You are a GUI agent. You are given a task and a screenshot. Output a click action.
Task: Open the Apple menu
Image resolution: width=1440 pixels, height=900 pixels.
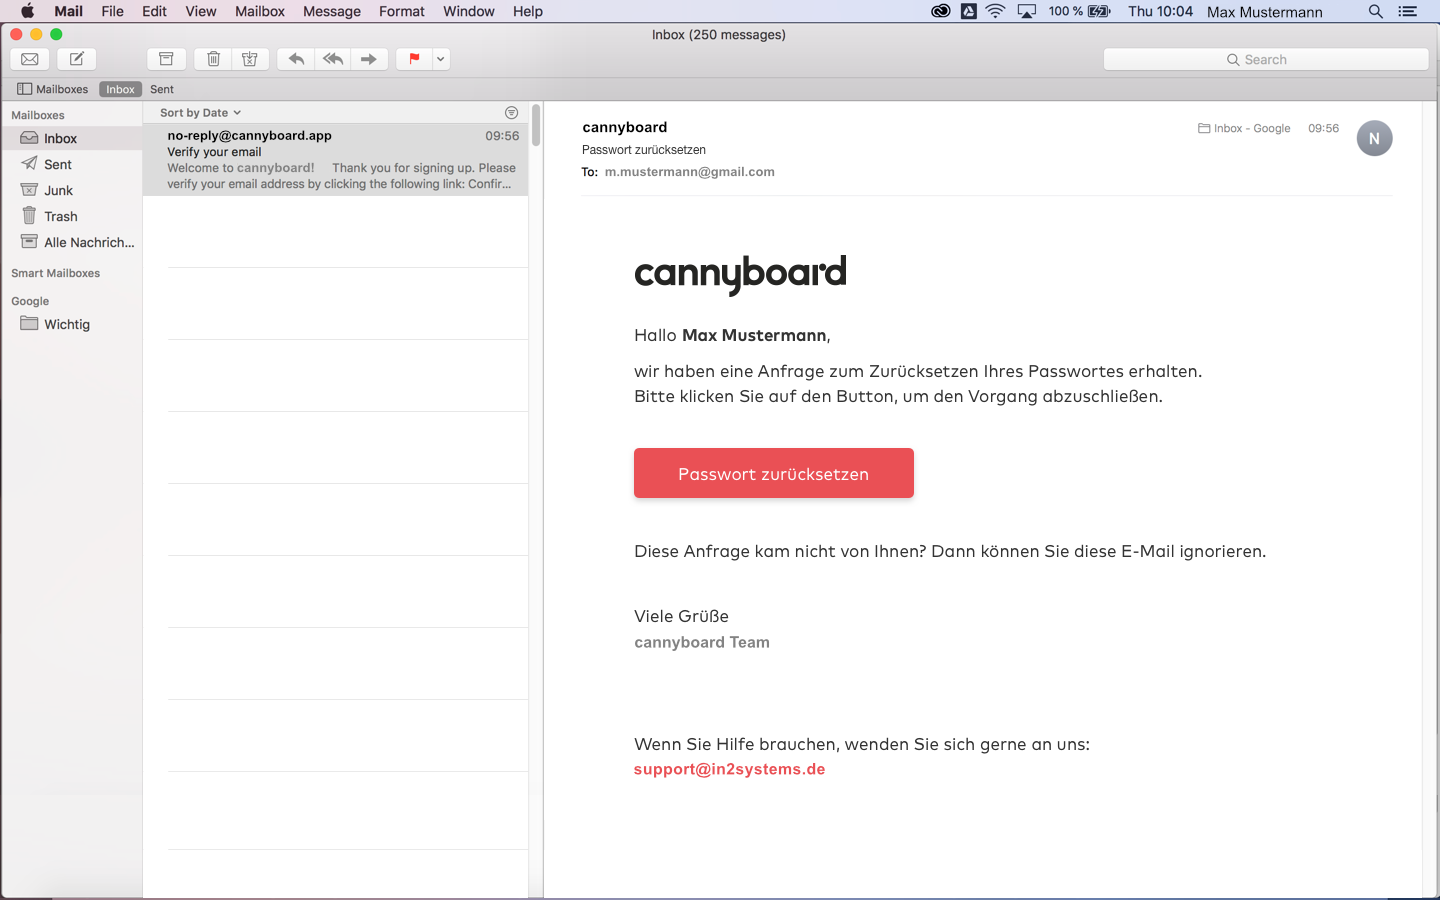27,11
